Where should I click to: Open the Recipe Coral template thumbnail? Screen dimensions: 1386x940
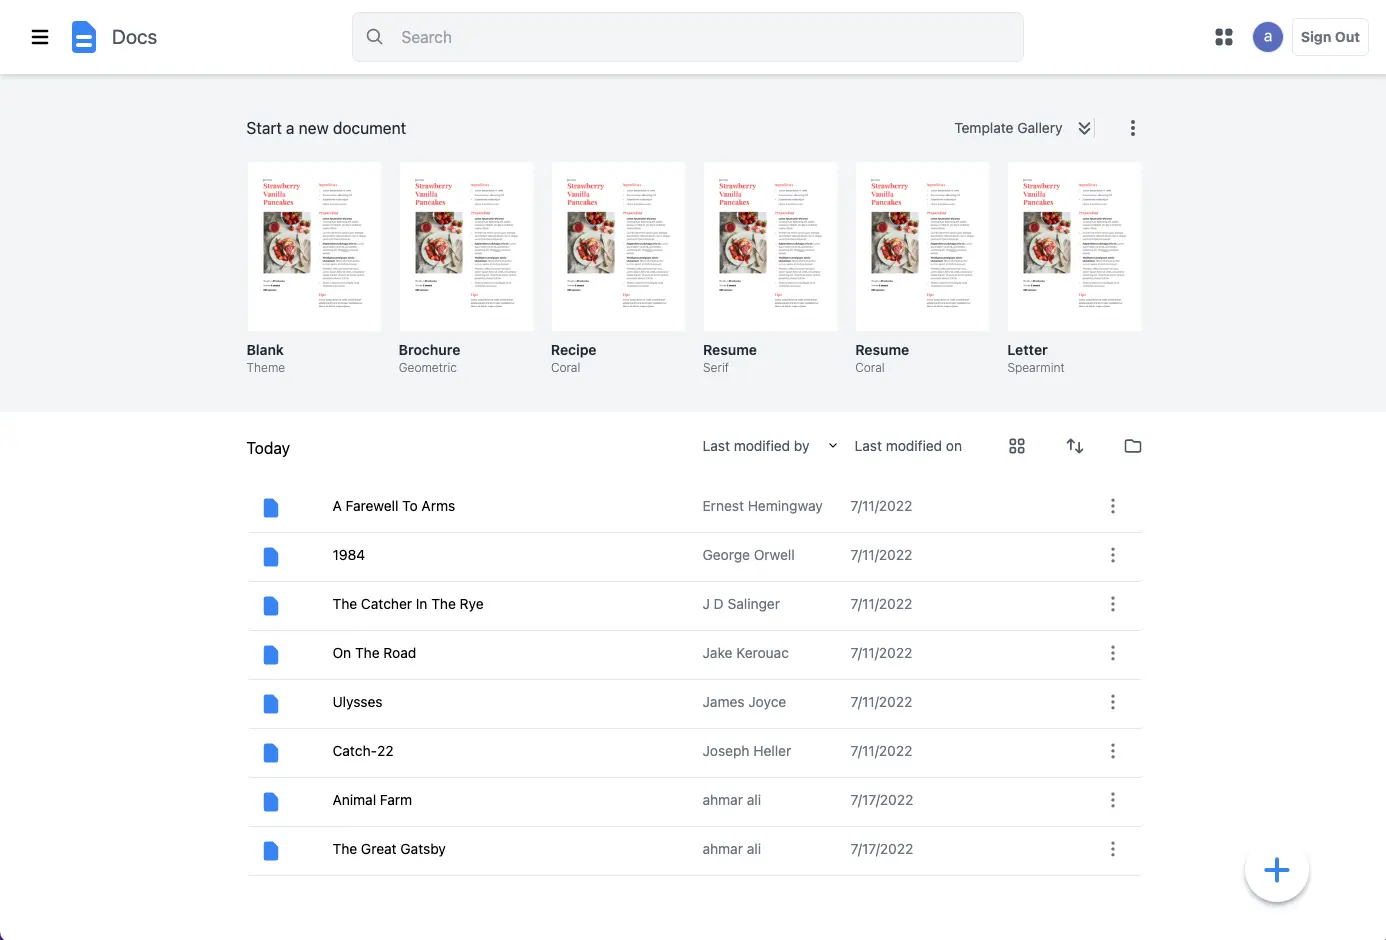point(618,247)
